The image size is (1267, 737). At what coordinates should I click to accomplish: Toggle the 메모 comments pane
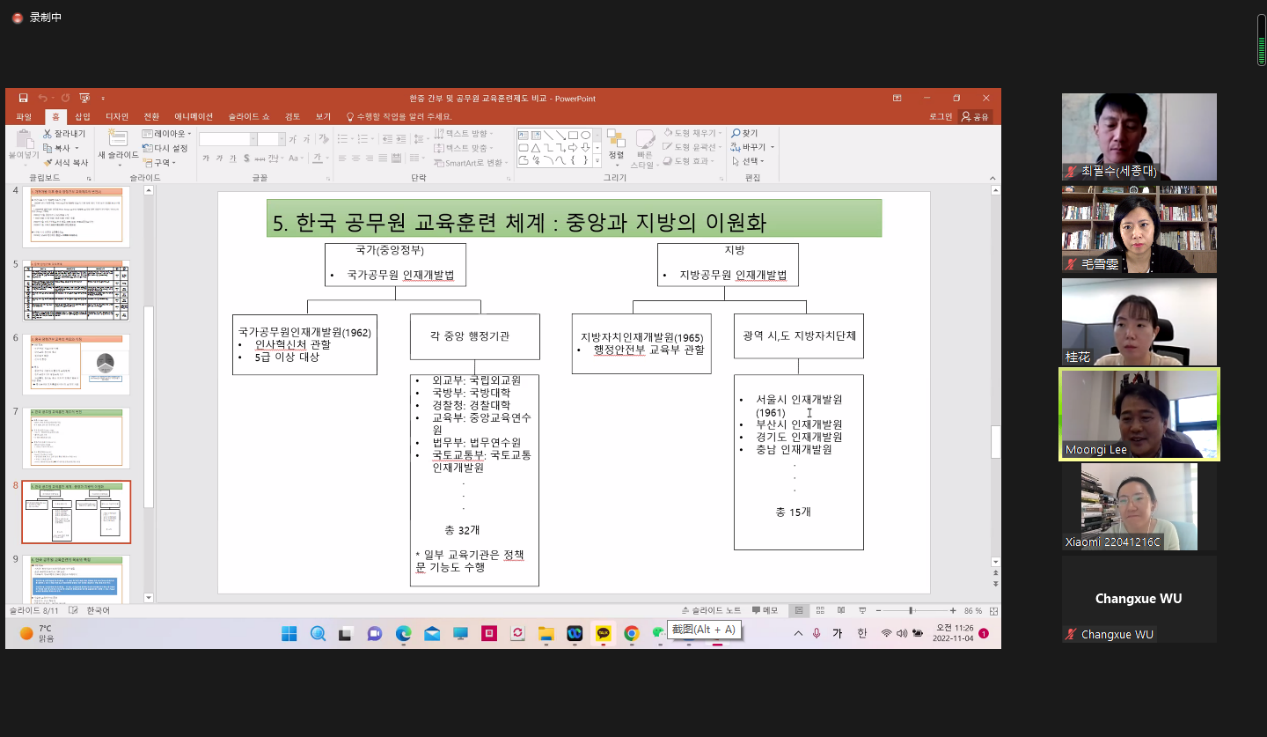(765, 610)
